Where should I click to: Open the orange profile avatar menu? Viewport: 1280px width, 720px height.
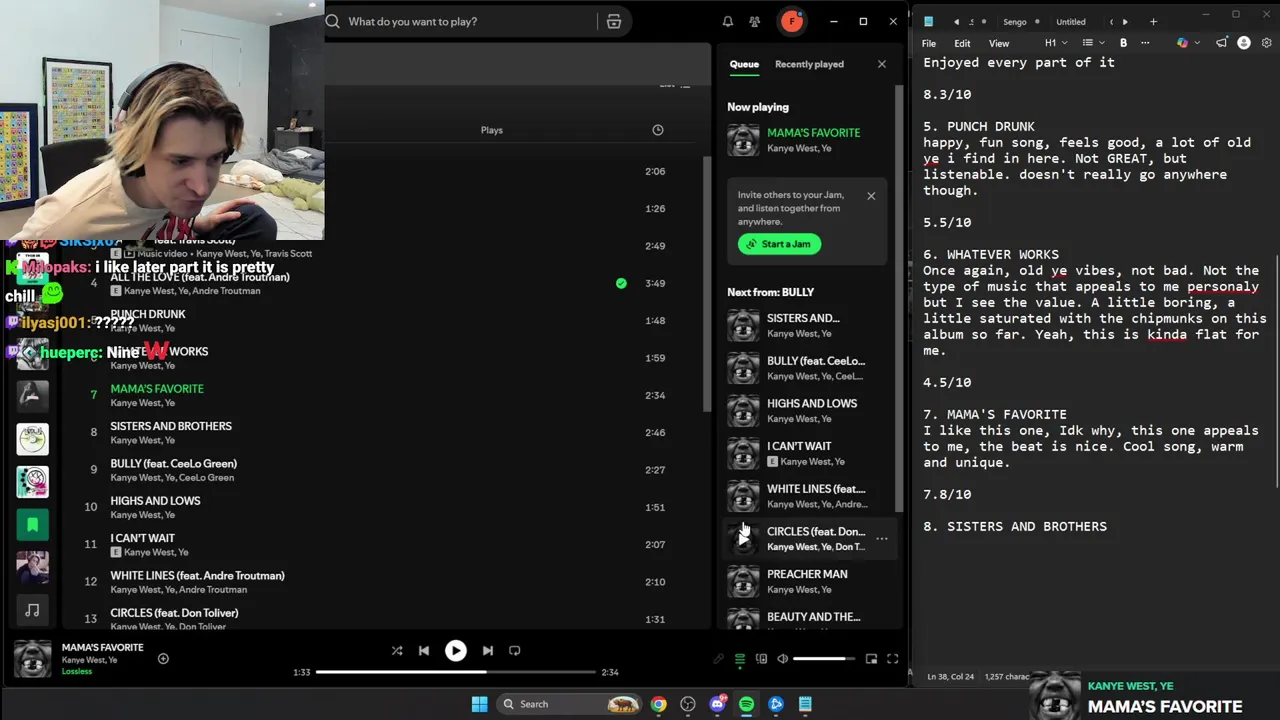791,21
